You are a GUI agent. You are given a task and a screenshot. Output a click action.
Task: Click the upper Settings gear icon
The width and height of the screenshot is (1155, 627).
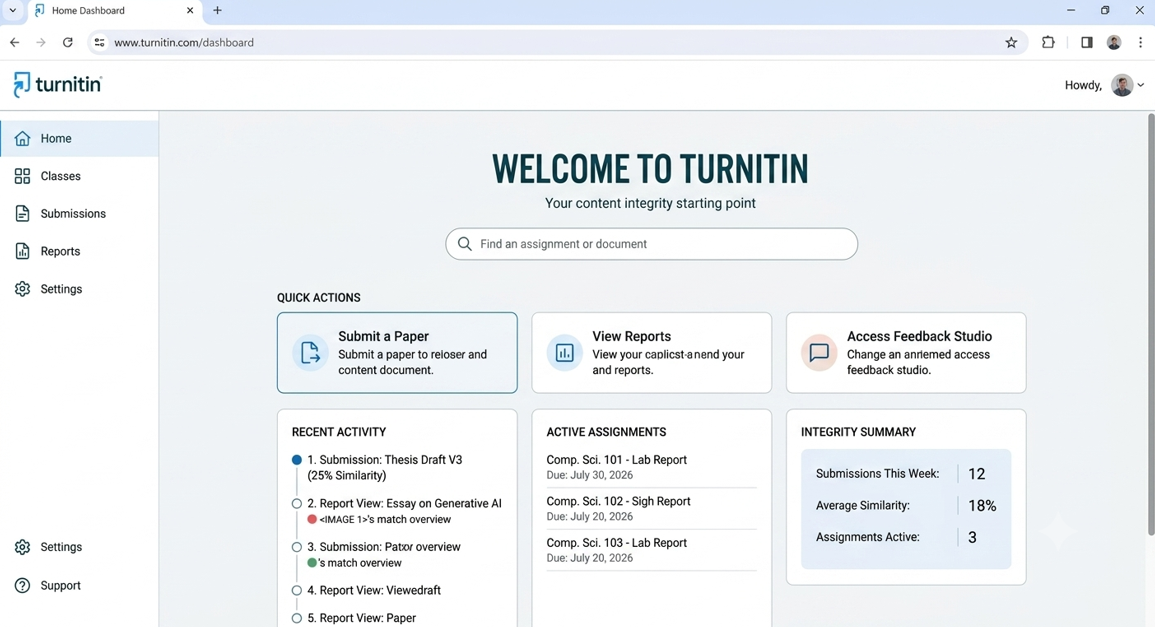pyautogui.click(x=22, y=289)
